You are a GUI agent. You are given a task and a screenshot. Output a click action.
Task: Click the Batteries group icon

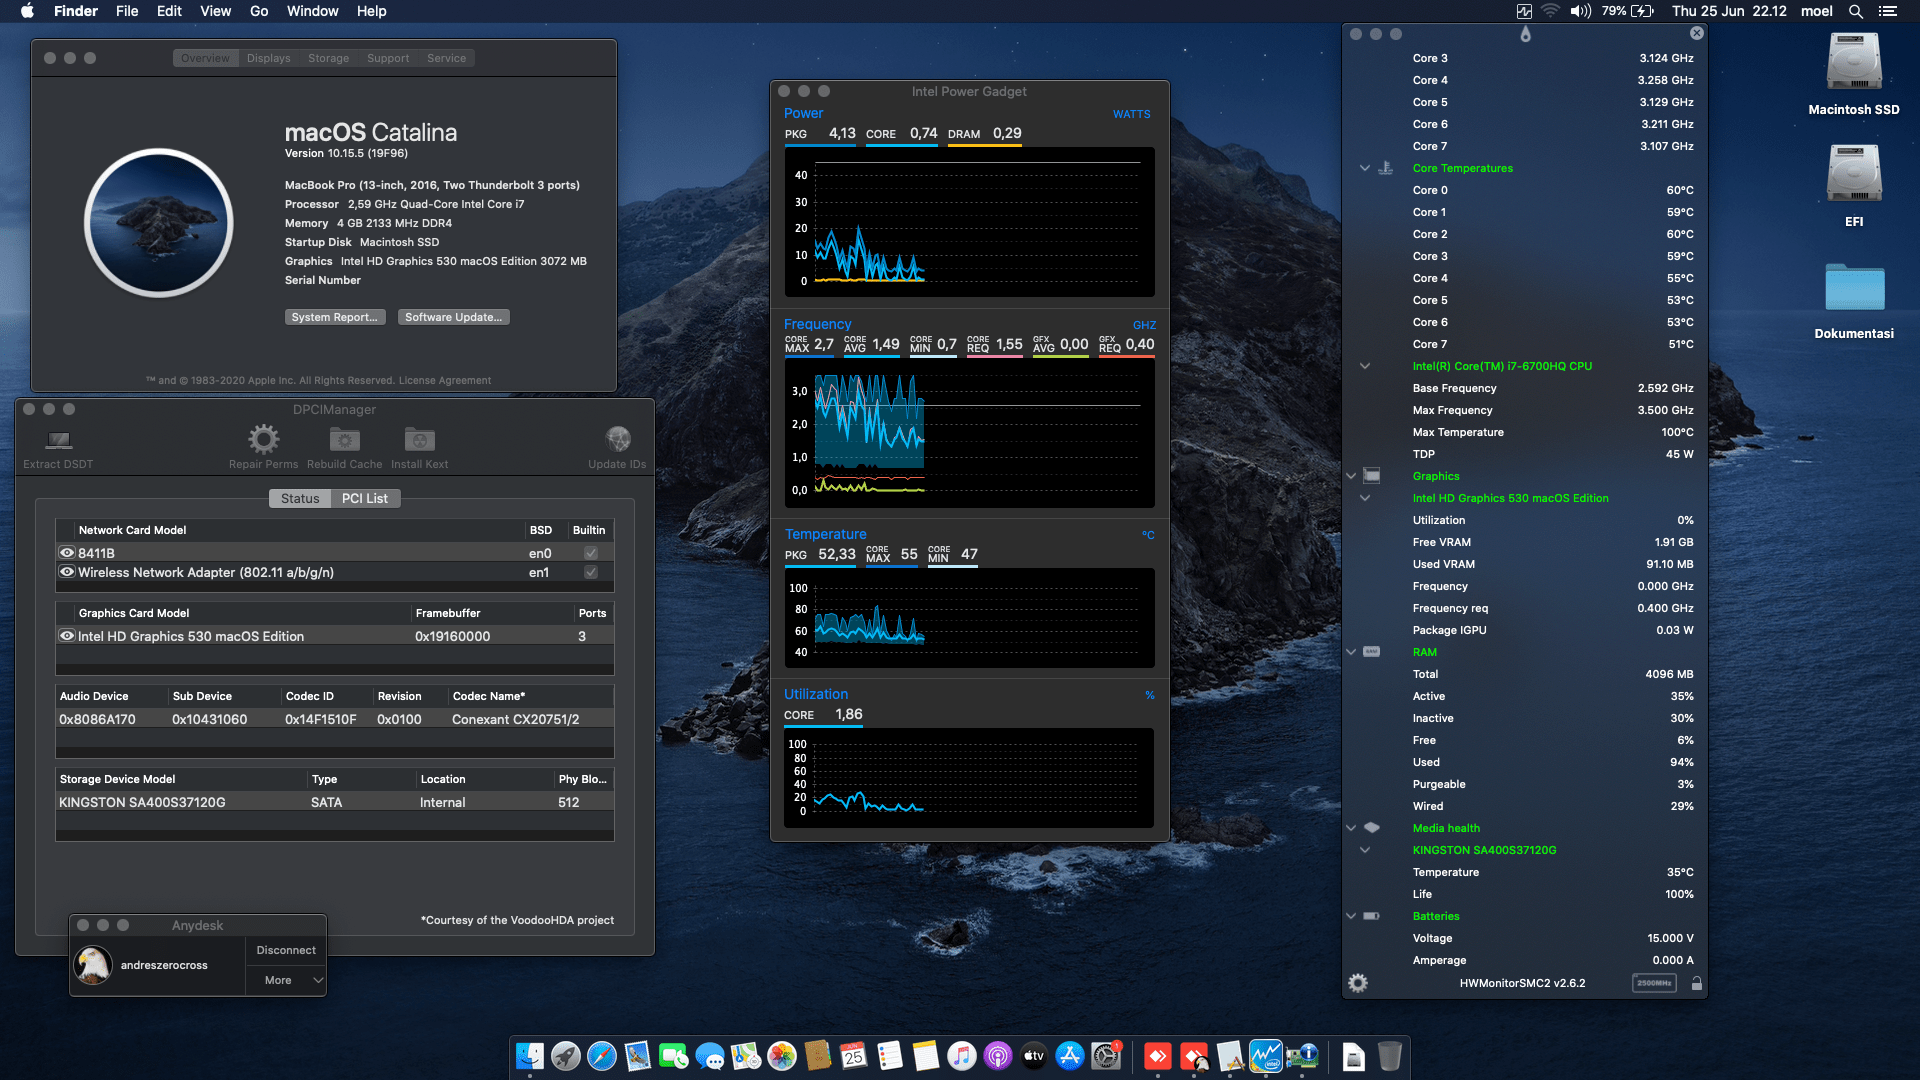(1372, 916)
